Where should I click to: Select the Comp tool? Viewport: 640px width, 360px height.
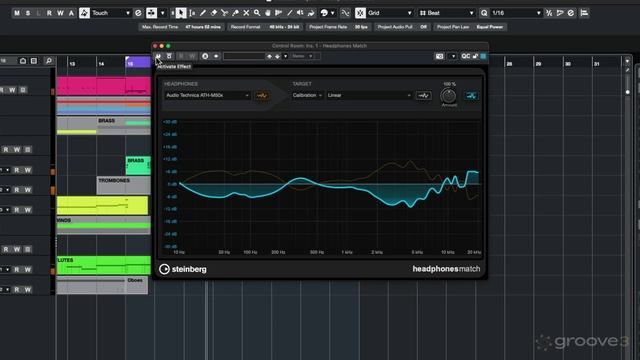coord(279,13)
